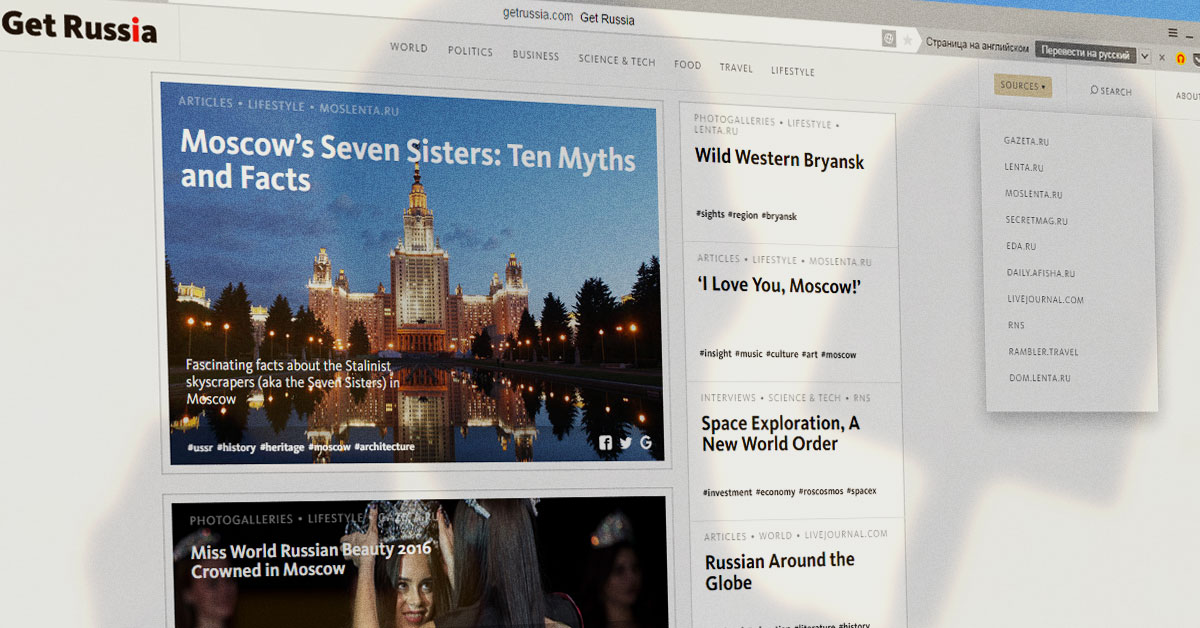Open the Politics menu section
This screenshot has height=628, width=1200.
(470, 51)
